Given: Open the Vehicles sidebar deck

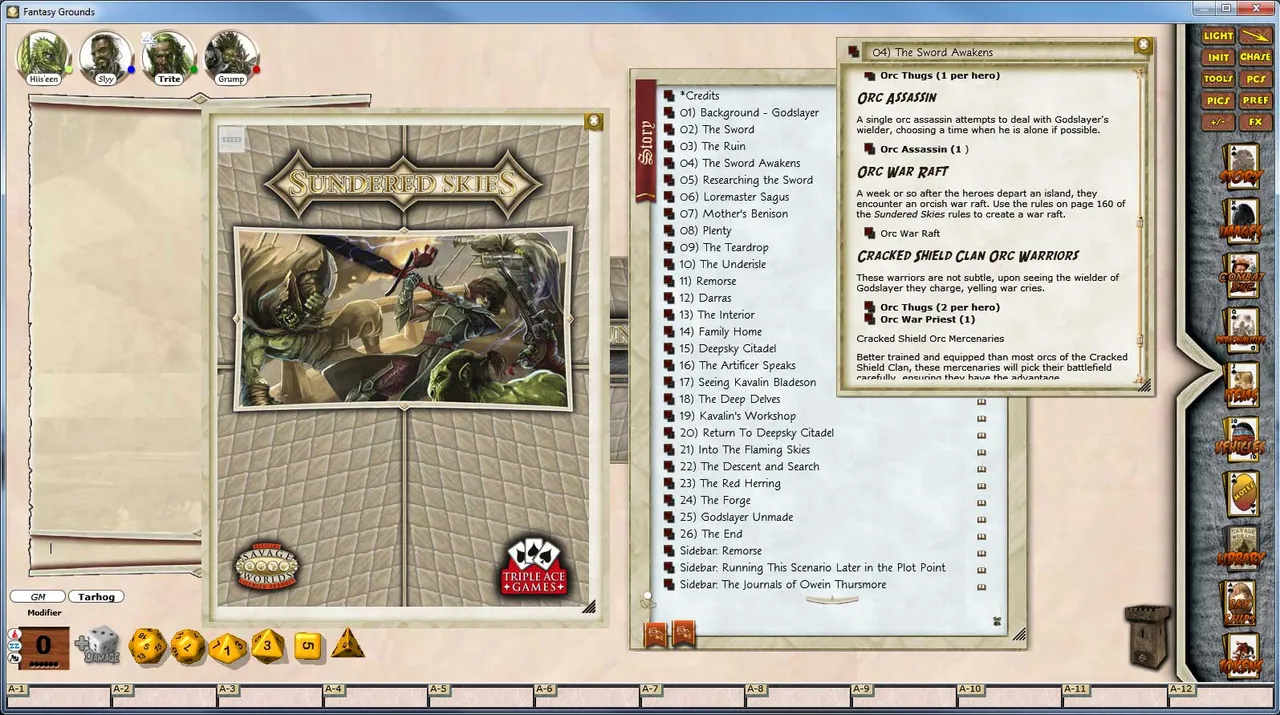Looking at the screenshot, I should pyautogui.click(x=1240, y=439).
